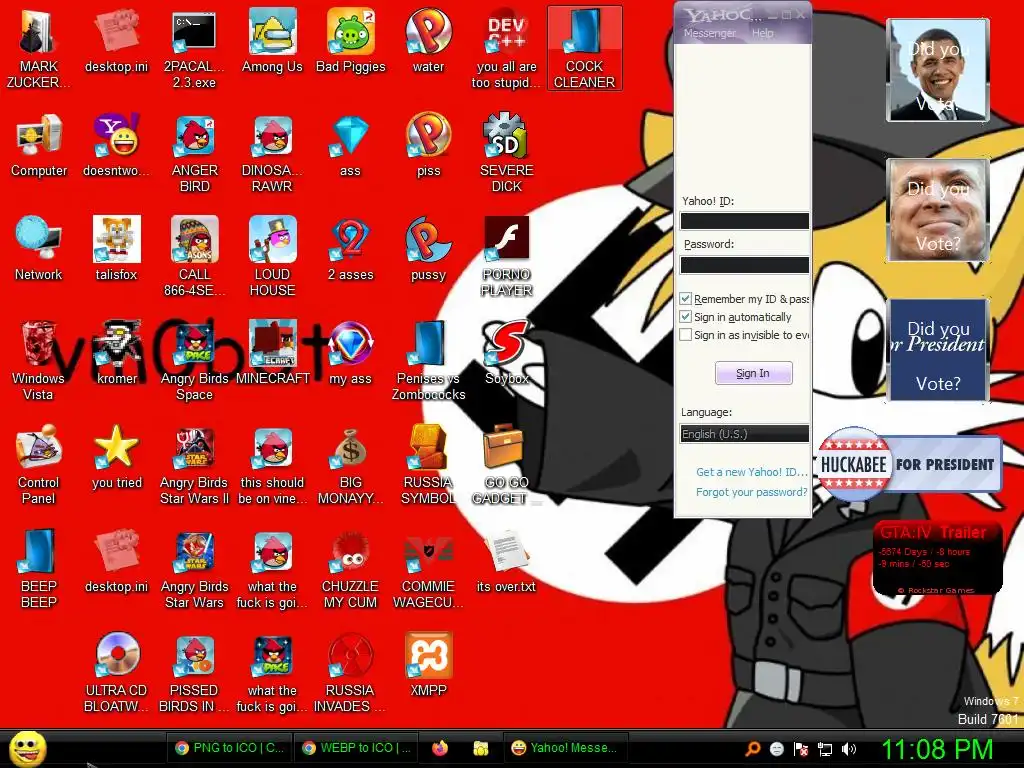Open the RUSSIA INVADES... desktop icon
This screenshot has height=768, width=1024.
(350, 673)
